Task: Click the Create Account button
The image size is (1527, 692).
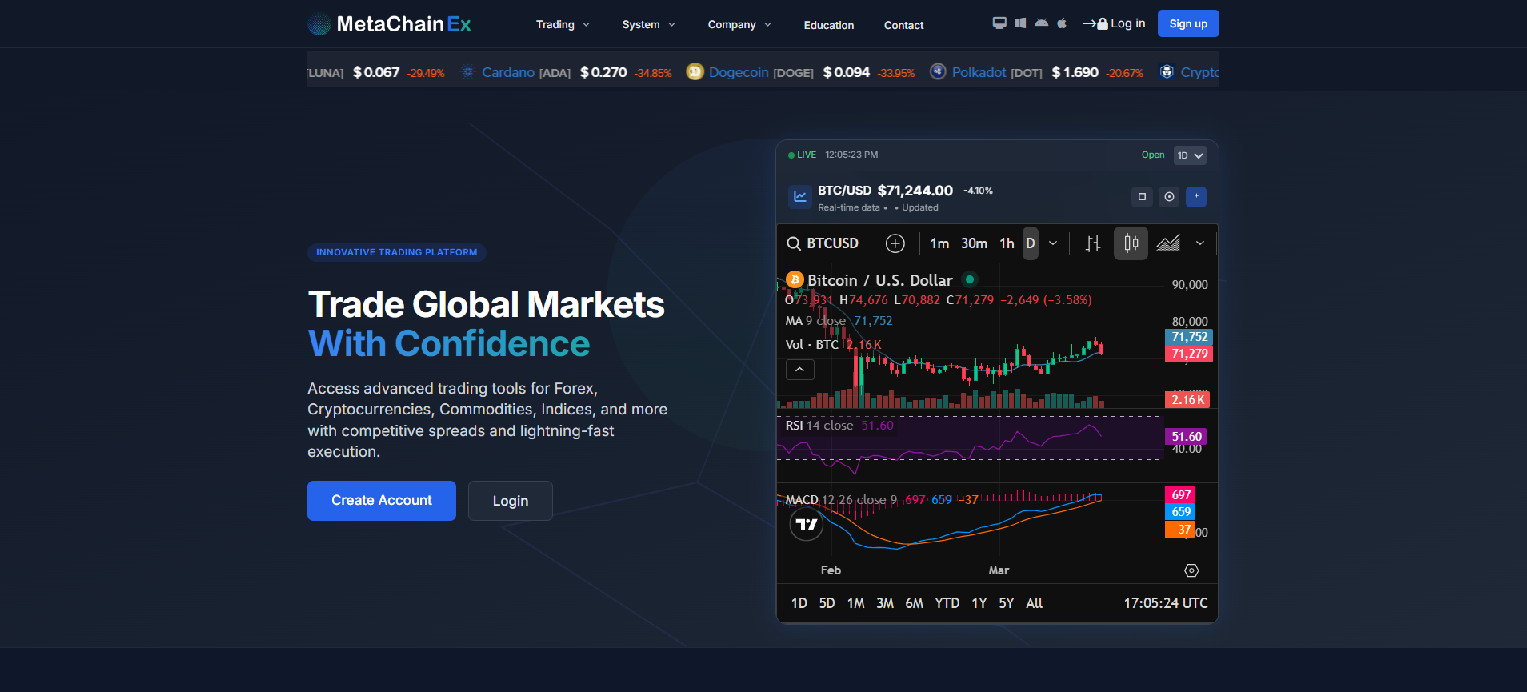Action: [x=381, y=500]
